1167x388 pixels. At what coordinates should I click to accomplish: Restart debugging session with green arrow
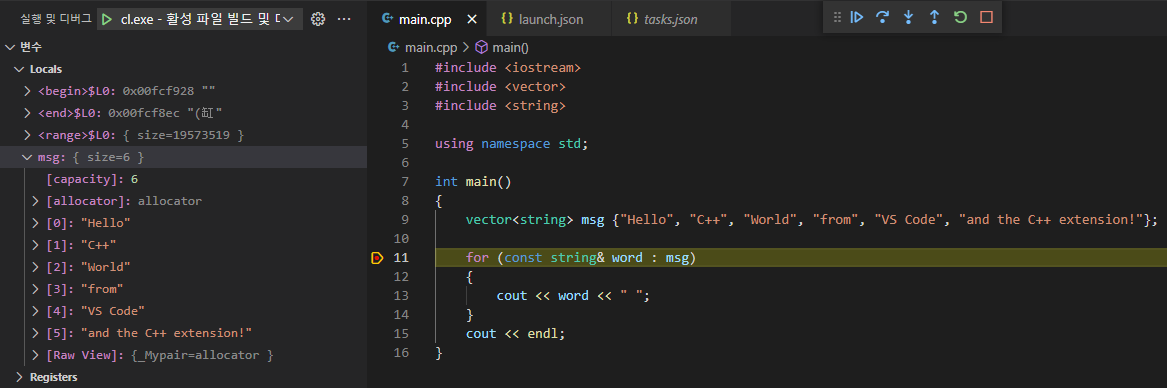click(960, 17)
